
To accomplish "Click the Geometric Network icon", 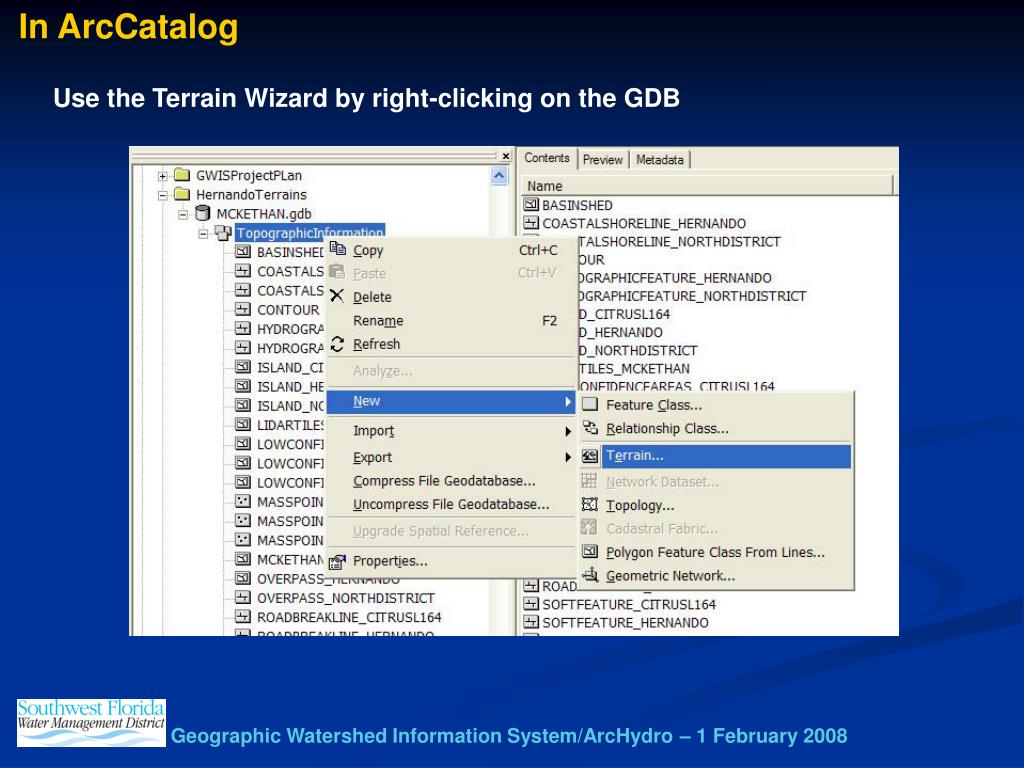I will (x=590, y=575).
